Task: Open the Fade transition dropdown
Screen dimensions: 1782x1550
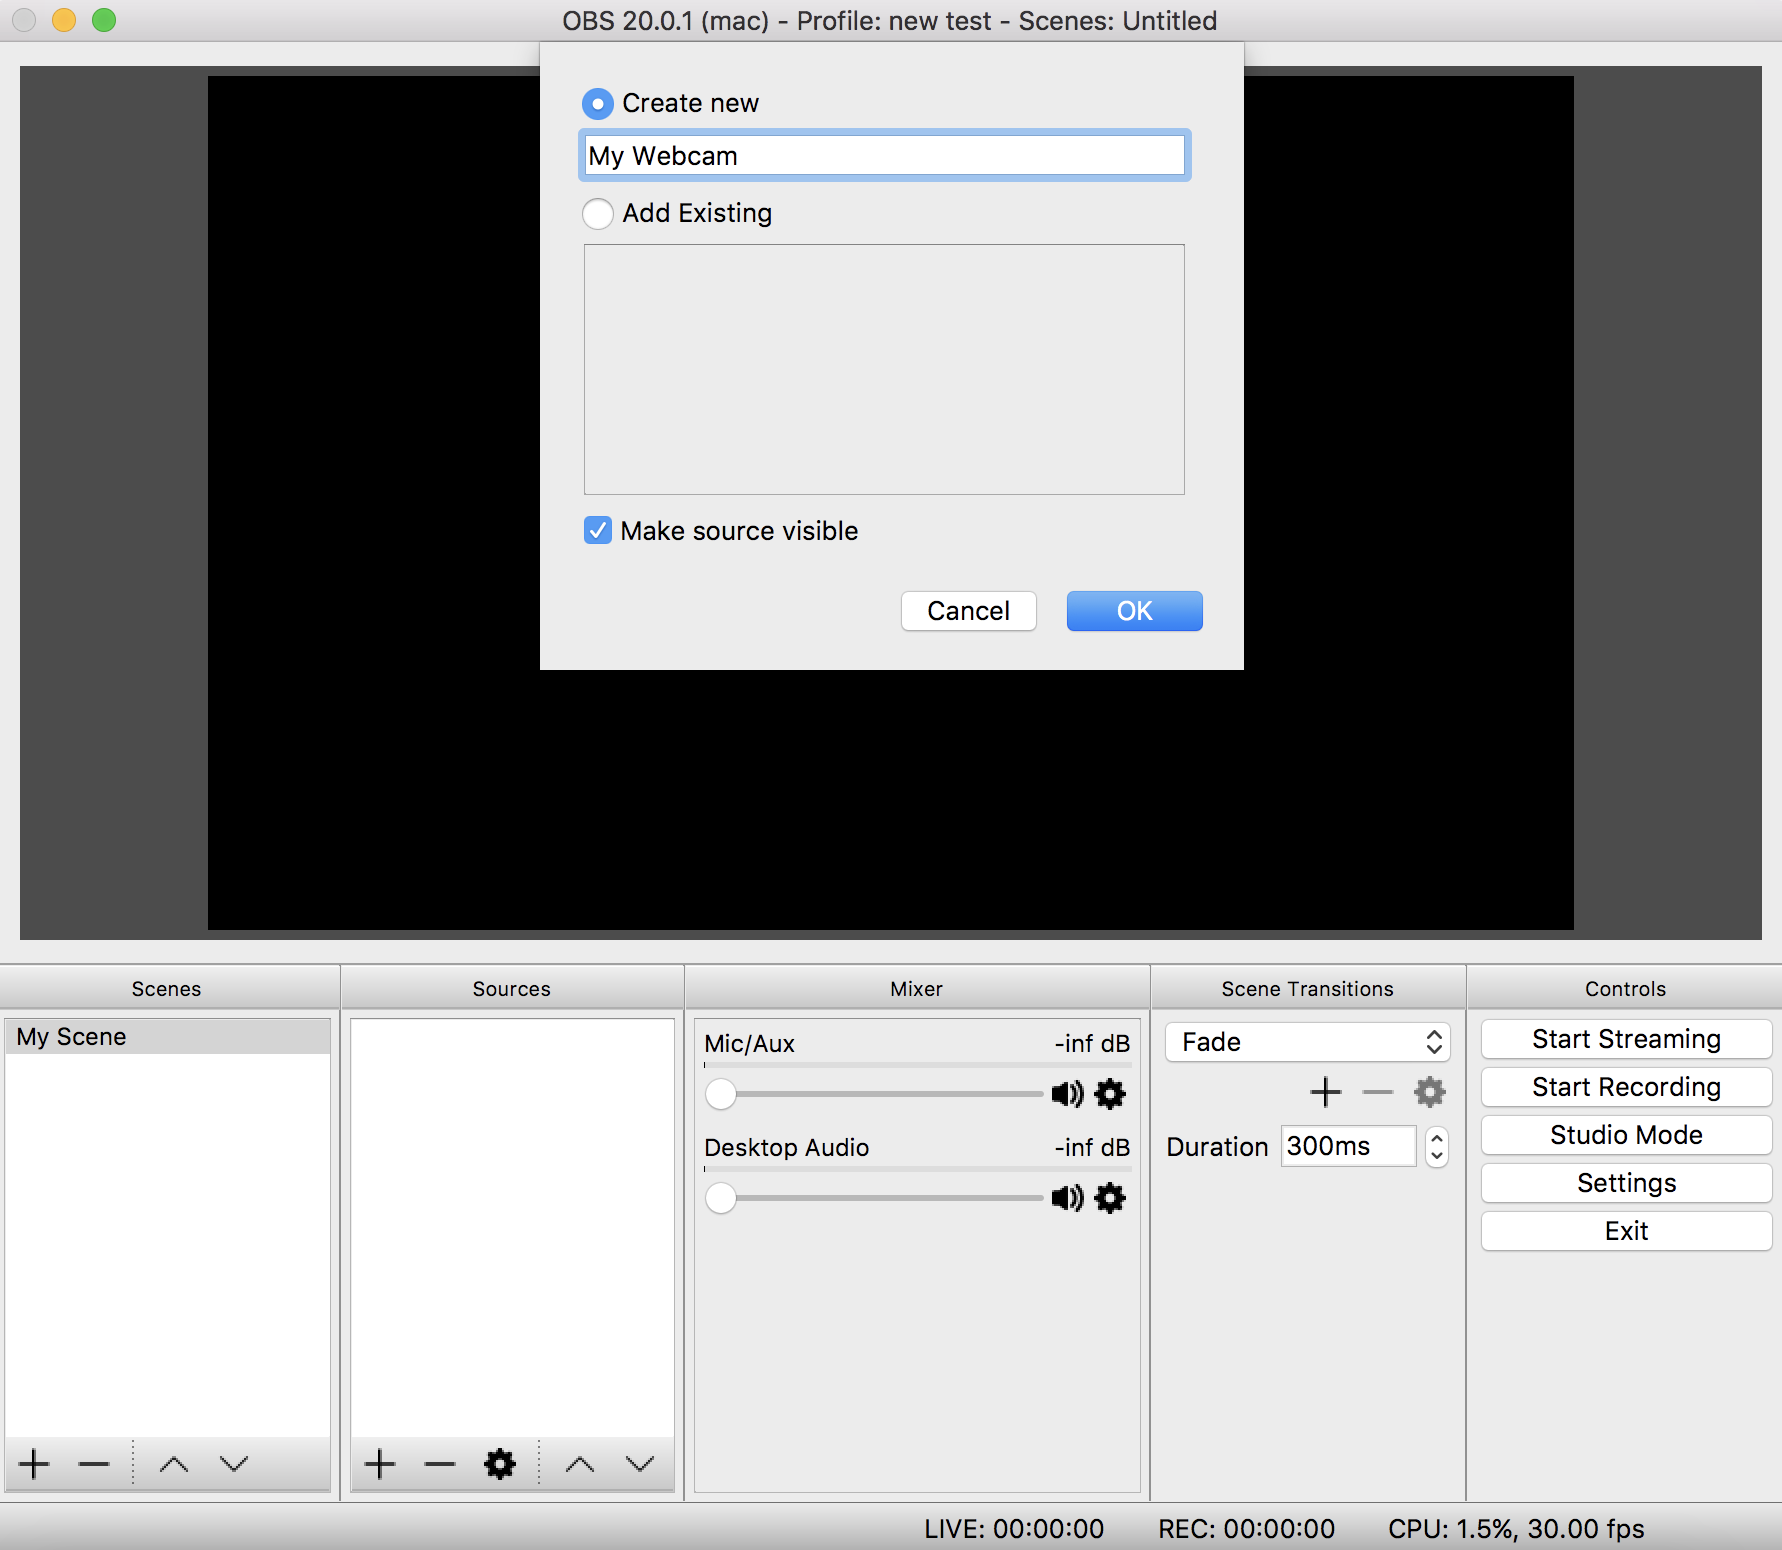Action: tap(1307, 1042)
